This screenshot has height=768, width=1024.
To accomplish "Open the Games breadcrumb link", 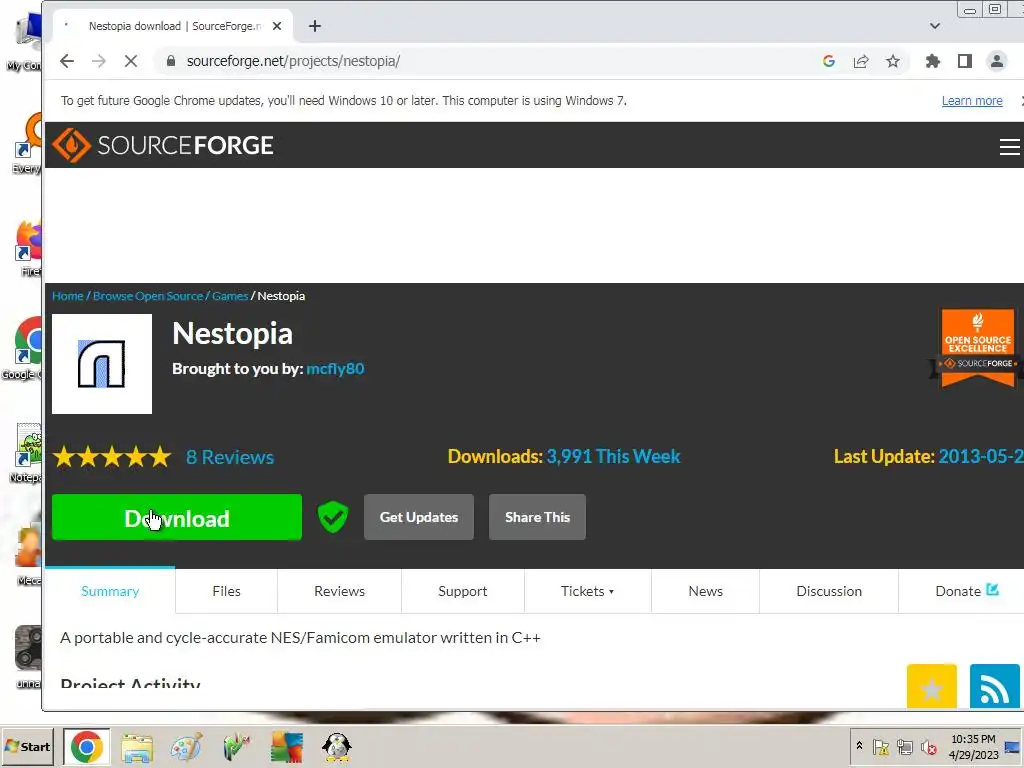I will tap(230, 296).
